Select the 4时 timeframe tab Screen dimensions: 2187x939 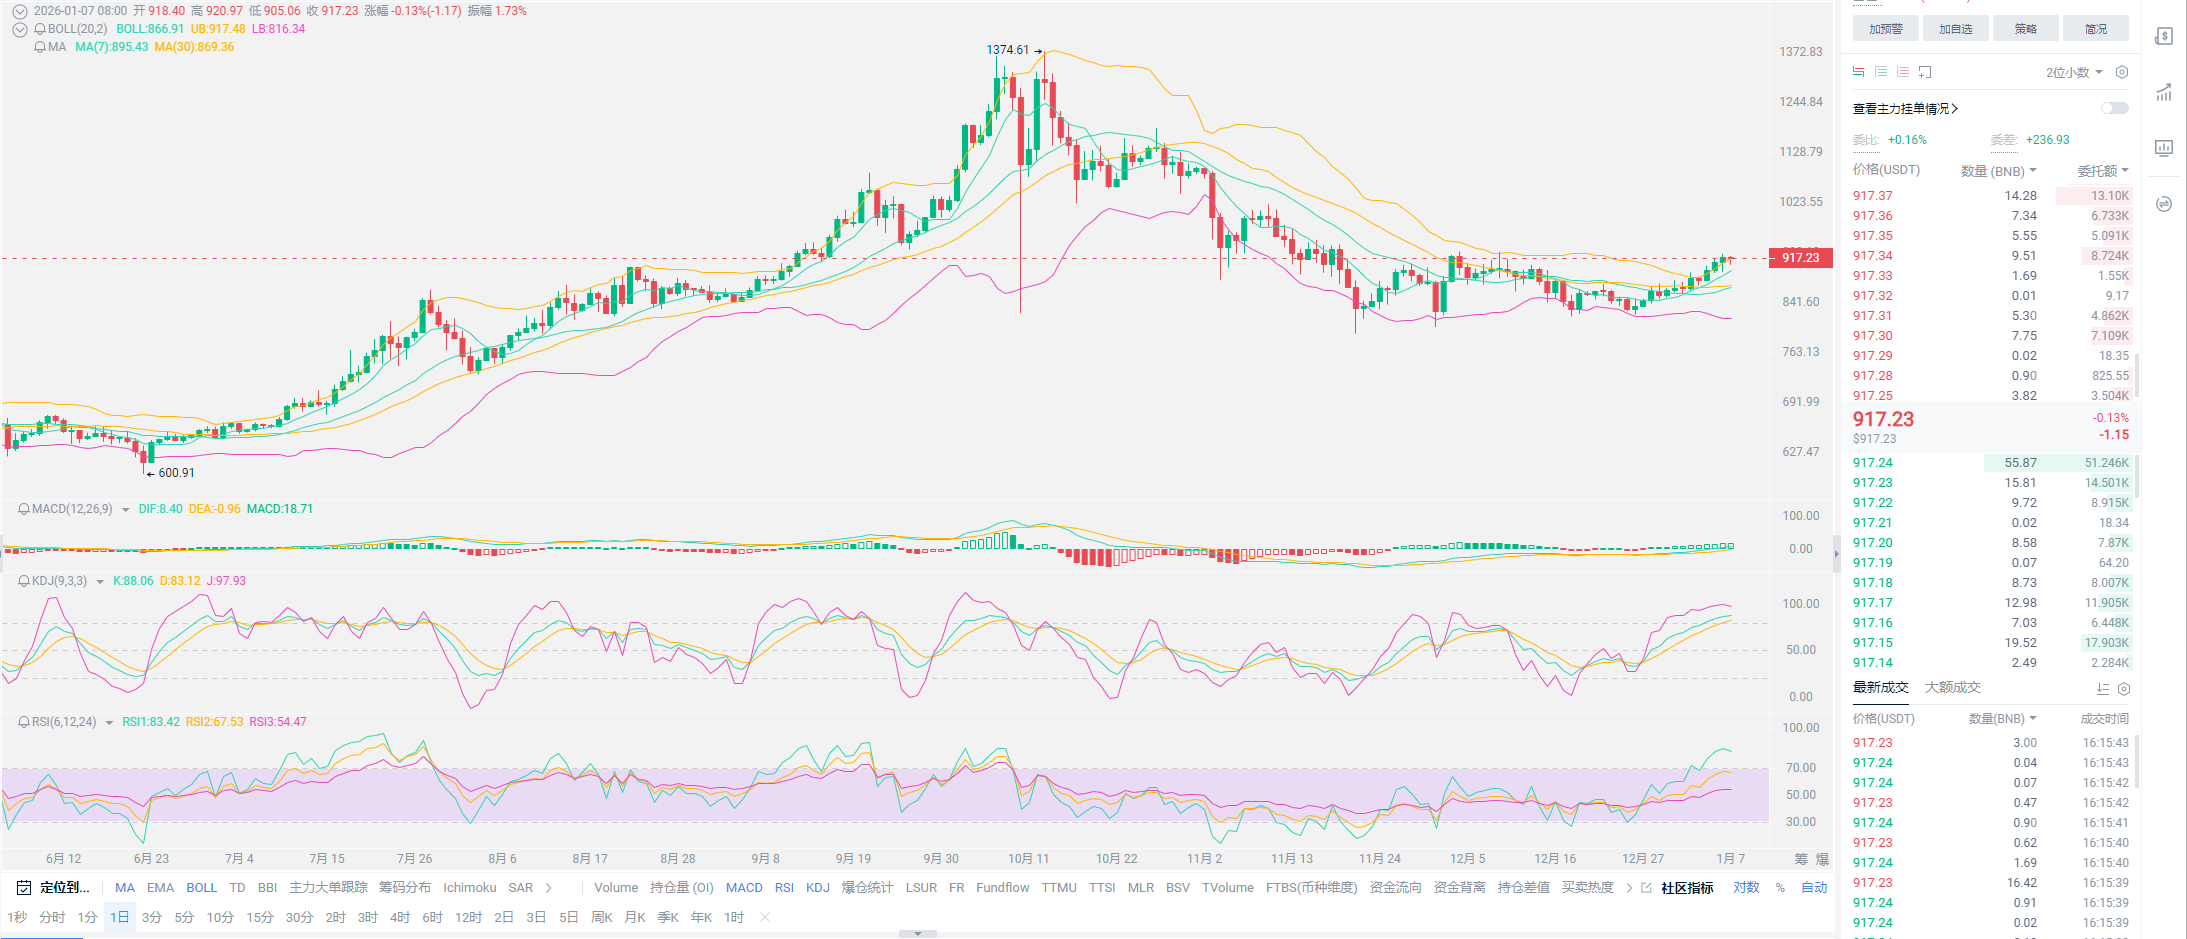pos(400,917)
